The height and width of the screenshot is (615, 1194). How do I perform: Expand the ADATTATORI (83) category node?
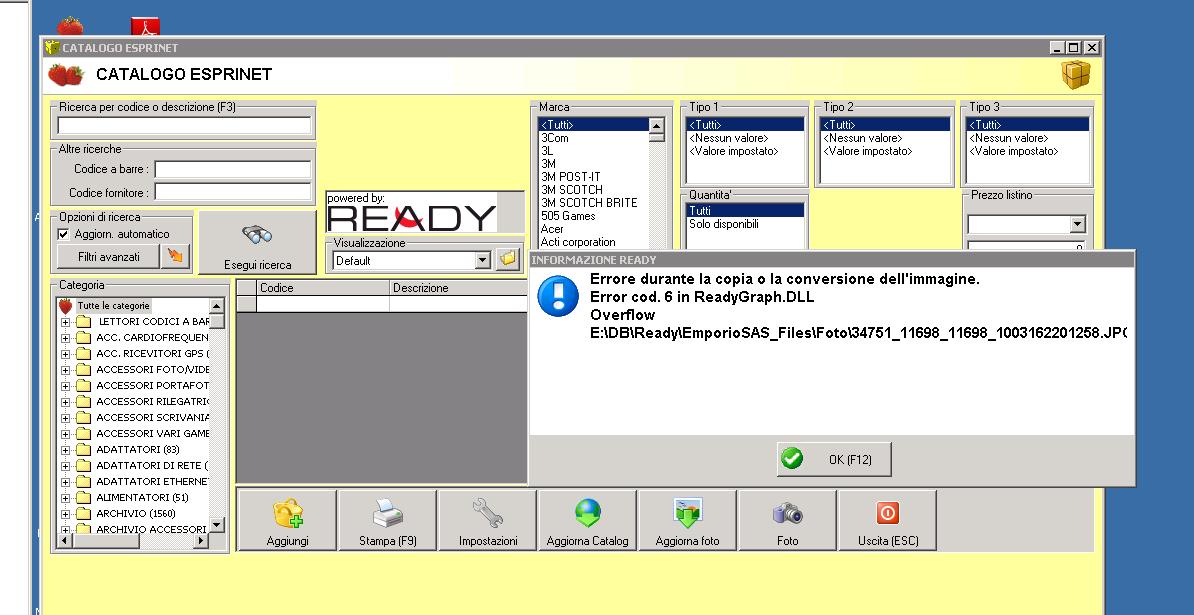coord(65,450)
